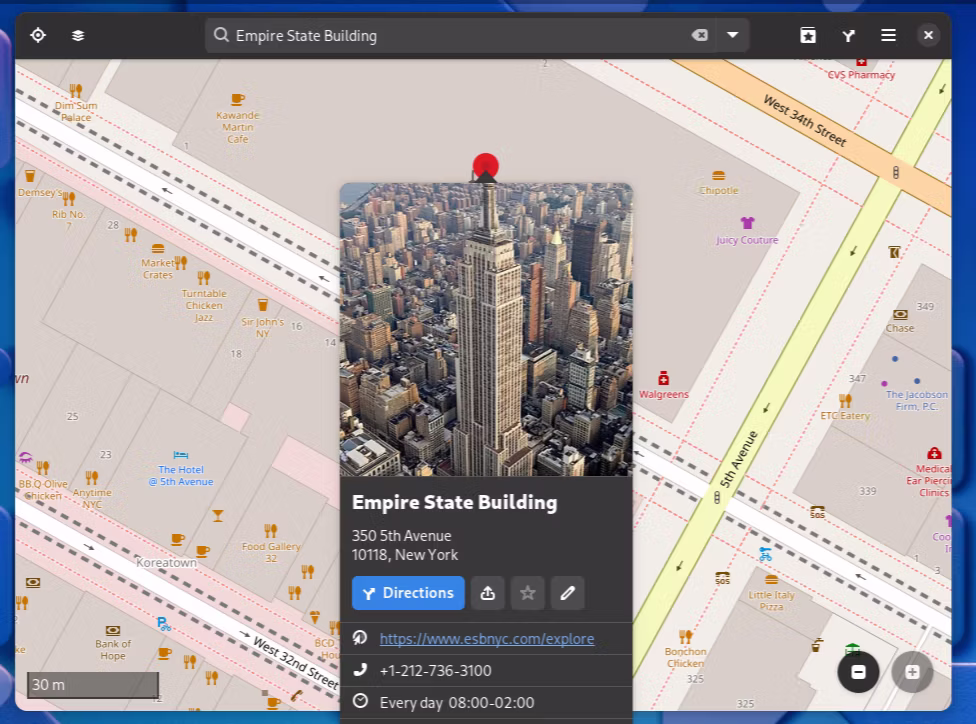Expand the search results dropdown arrow
This screenshot has height=724, width=976.
[x=732, y=35]
